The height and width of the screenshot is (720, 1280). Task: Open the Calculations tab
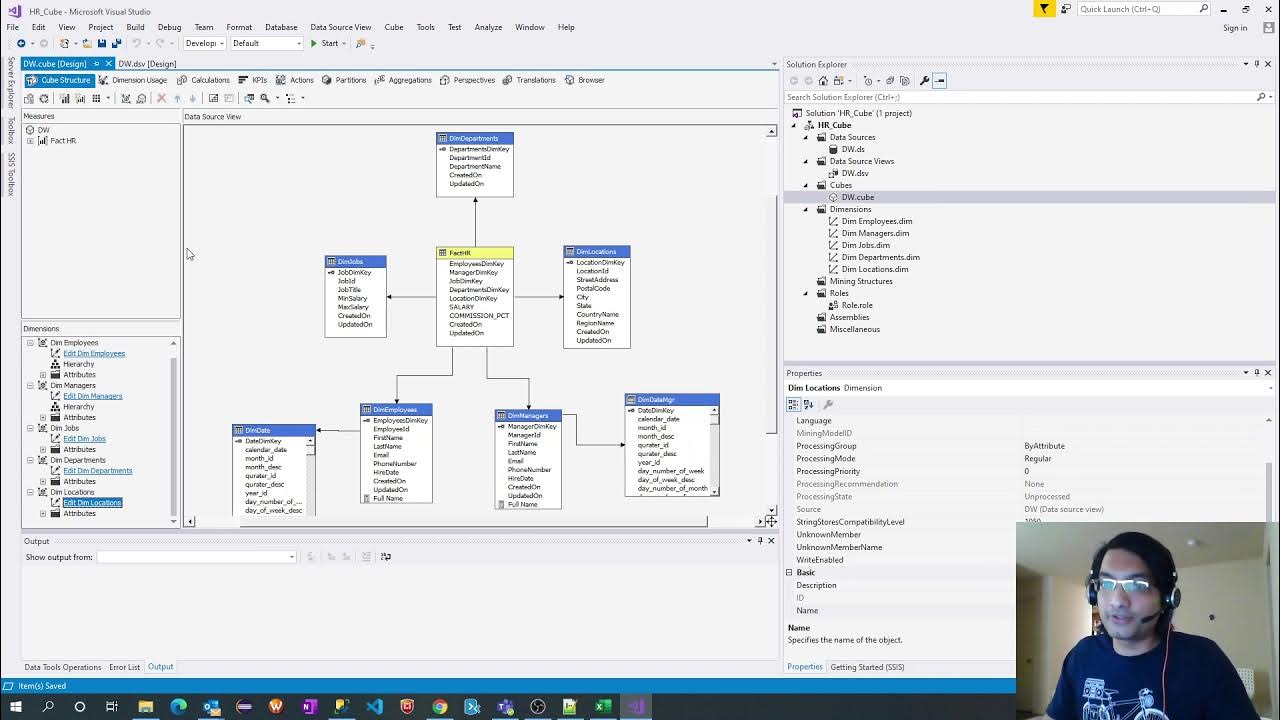(203, 80)
